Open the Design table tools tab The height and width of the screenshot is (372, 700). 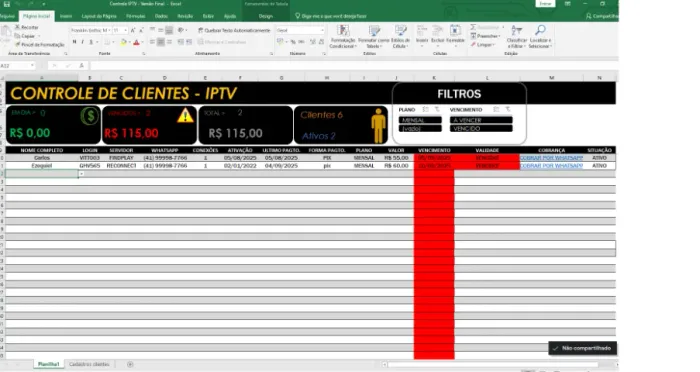click(266, 16)
